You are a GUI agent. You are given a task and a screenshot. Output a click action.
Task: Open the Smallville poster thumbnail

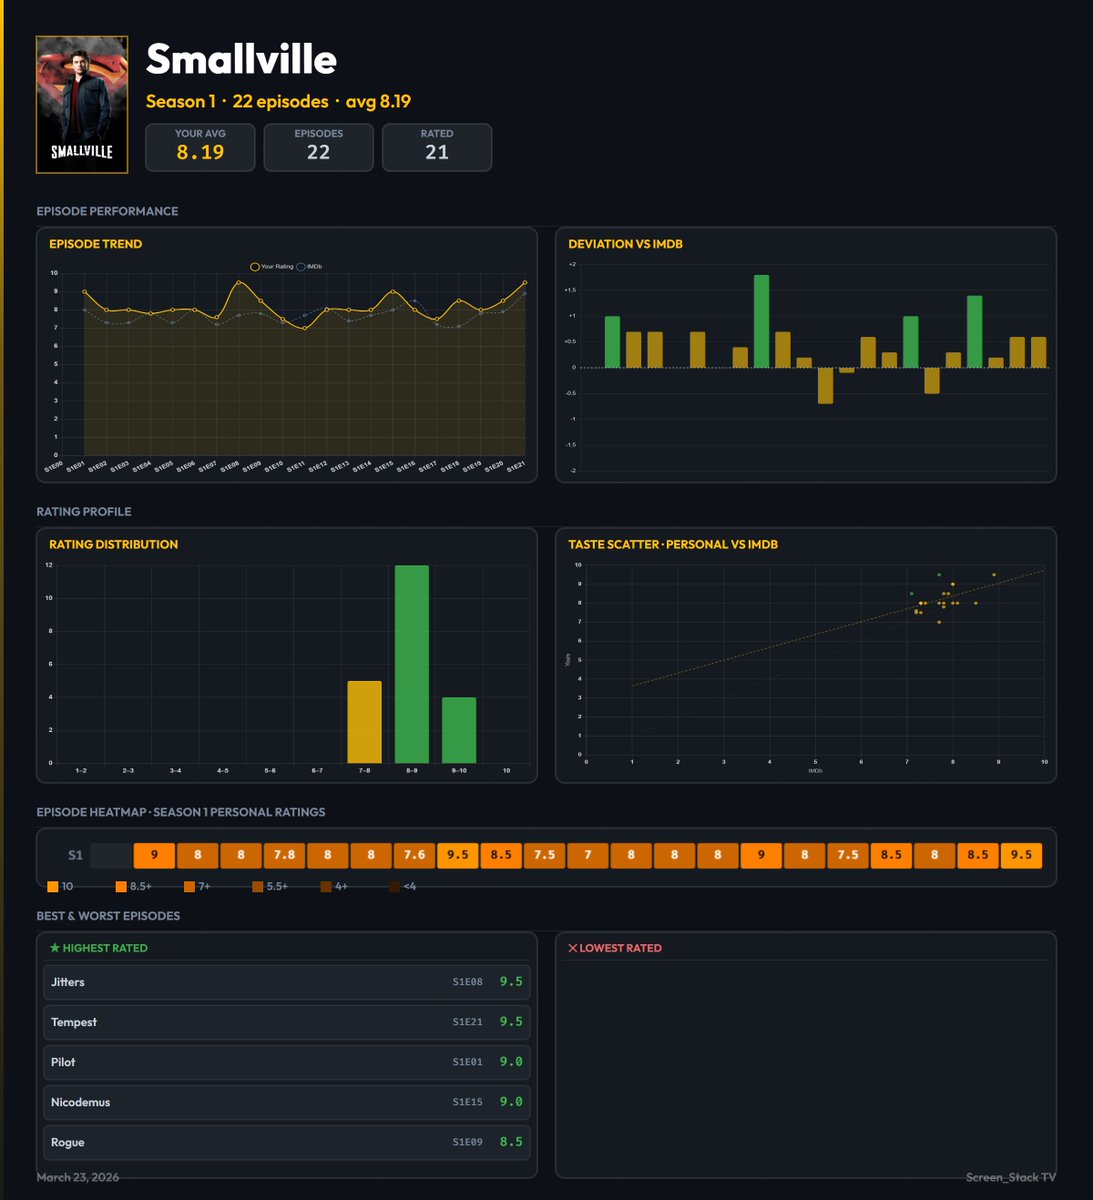(82, 105)
